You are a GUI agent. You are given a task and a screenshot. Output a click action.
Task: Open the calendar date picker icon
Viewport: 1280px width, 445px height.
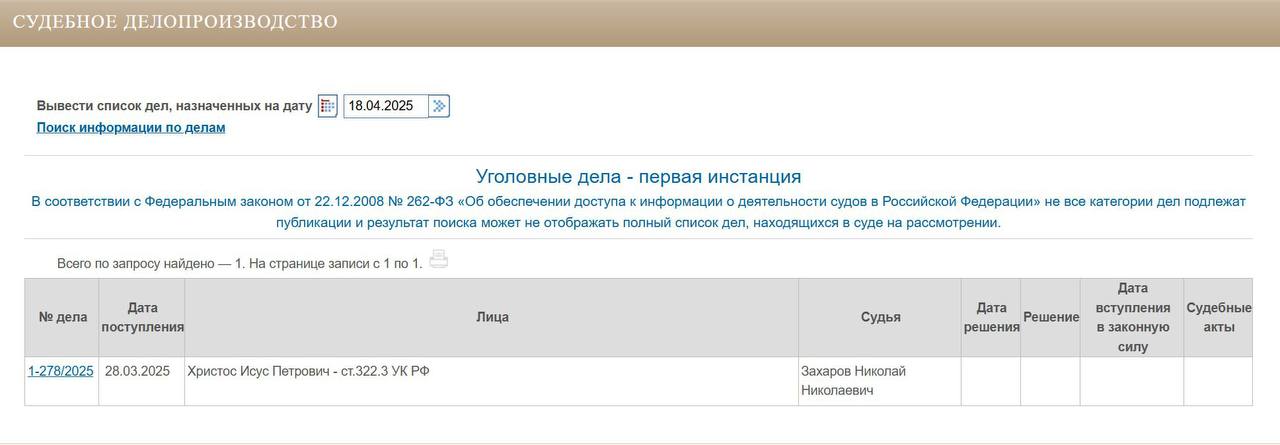[x=328, y=106]
